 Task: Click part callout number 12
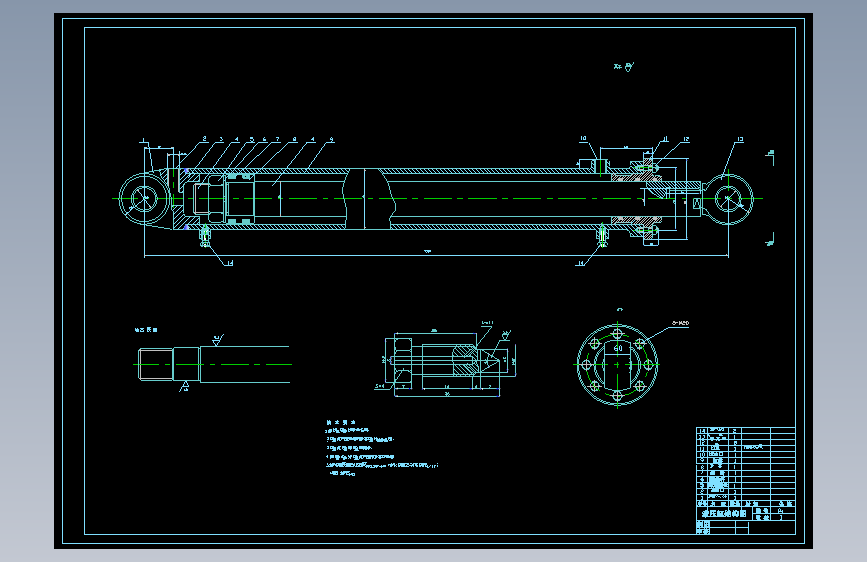[x=686, y=139]
